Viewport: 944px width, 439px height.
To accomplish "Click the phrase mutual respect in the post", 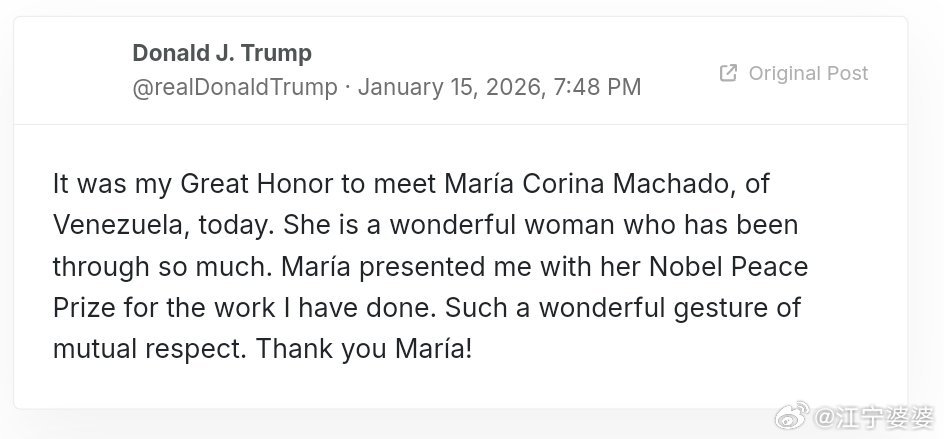I will [148, 349].
